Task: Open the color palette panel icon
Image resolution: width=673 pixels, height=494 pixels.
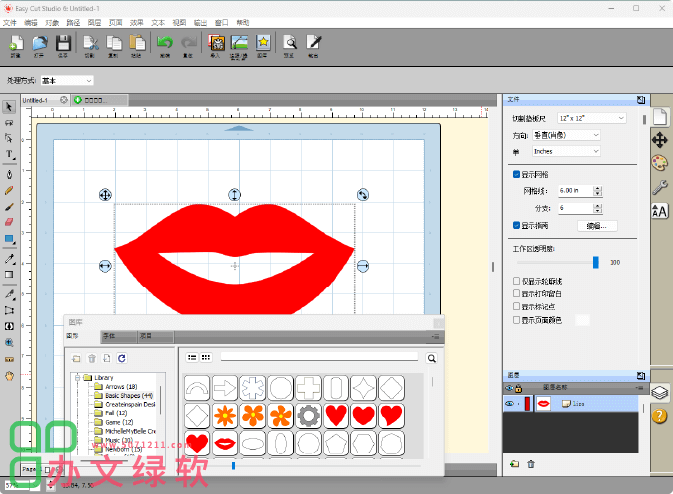Action: (x=660, y=163)
